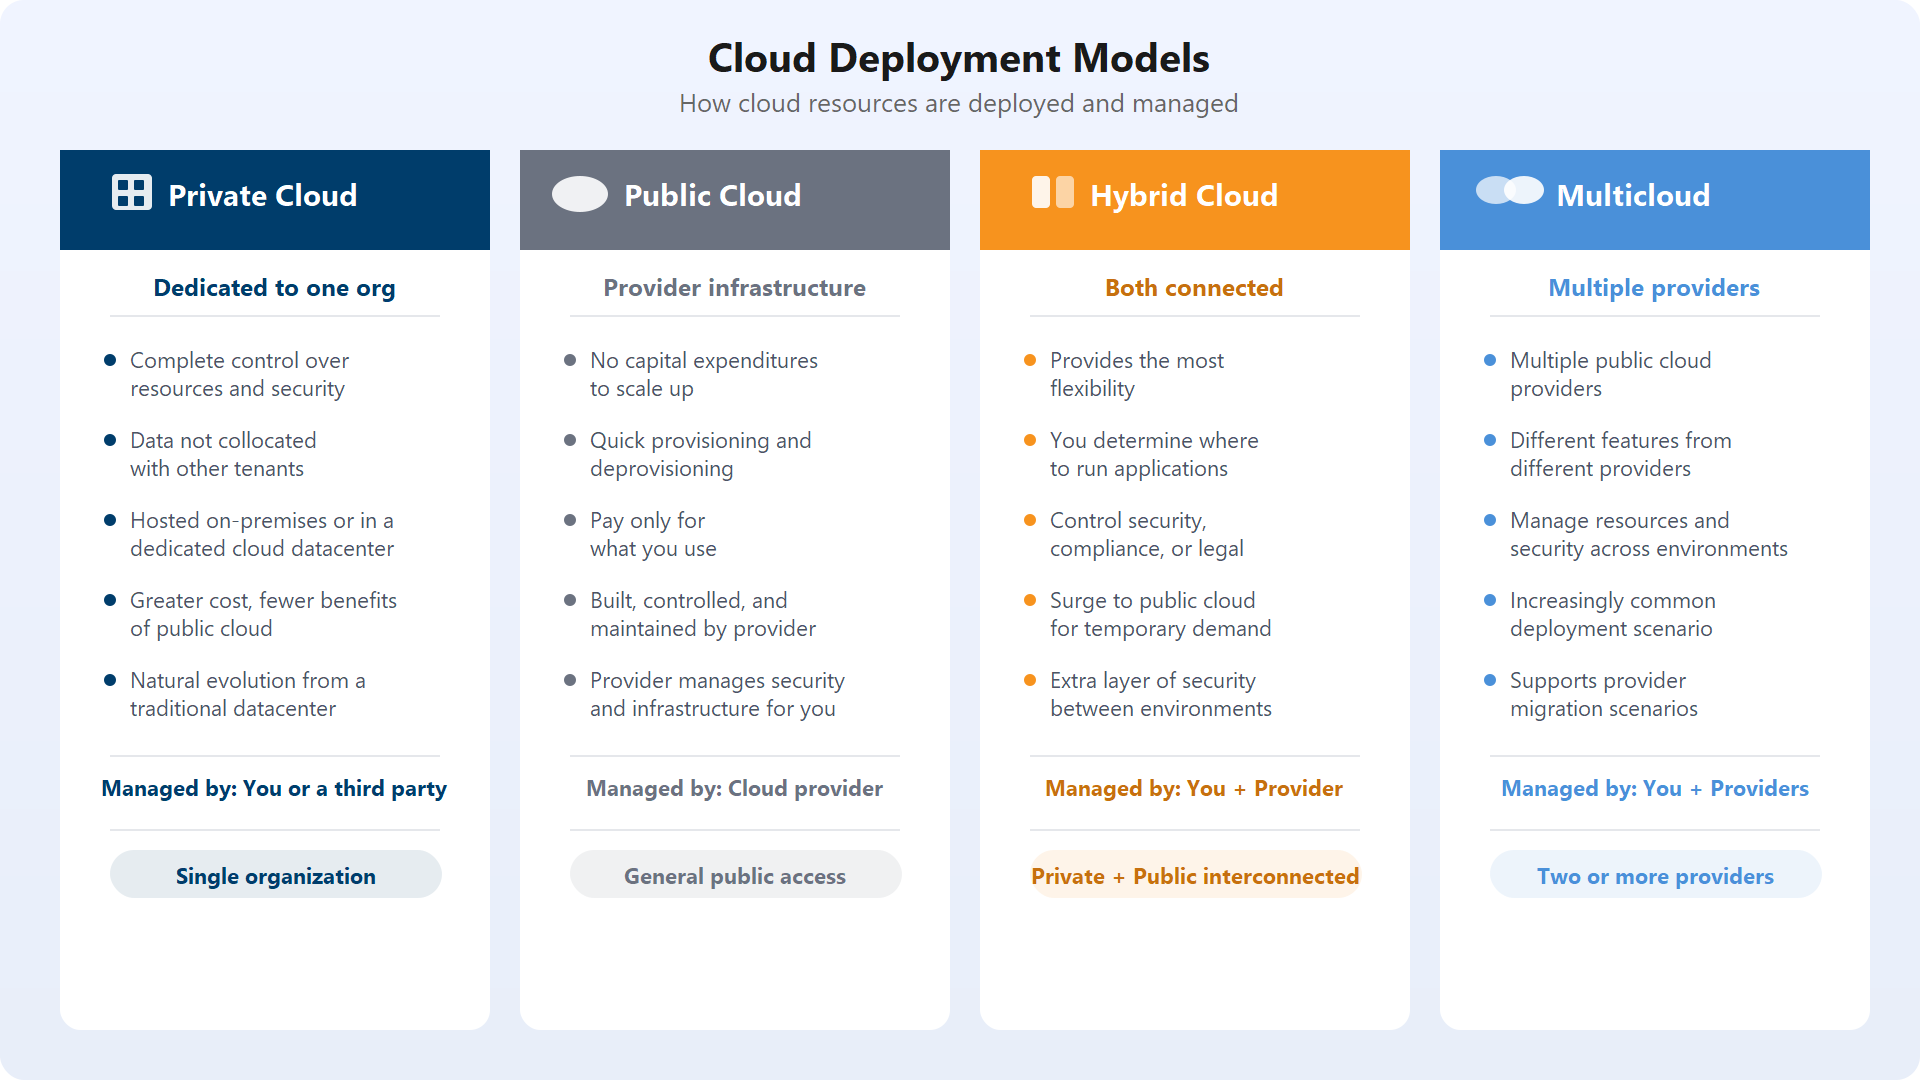Click the bullet marker for 'Supports provider migration scenarios'
Image resolution: width=1920 pixels, height=1080 pixels.
1489,681
